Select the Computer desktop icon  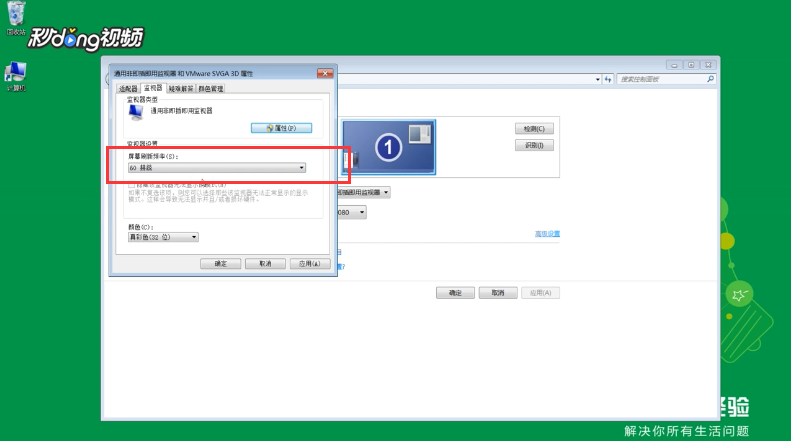[x=16, y=76]
